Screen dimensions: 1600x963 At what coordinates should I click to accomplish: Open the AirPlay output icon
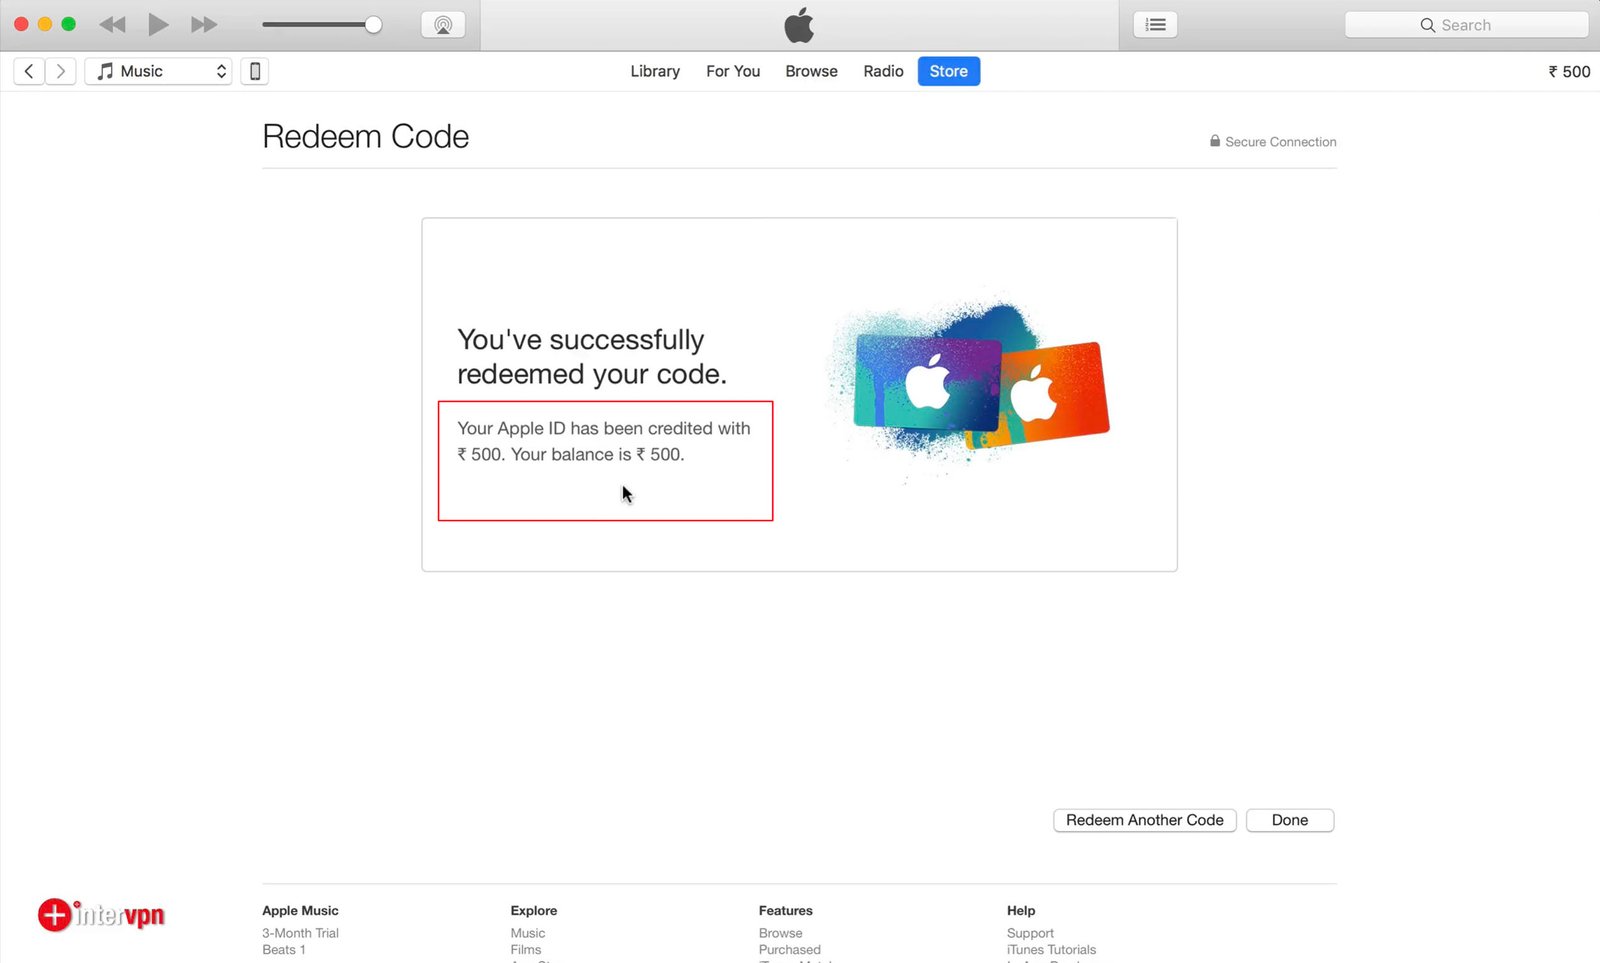[443, 25]
